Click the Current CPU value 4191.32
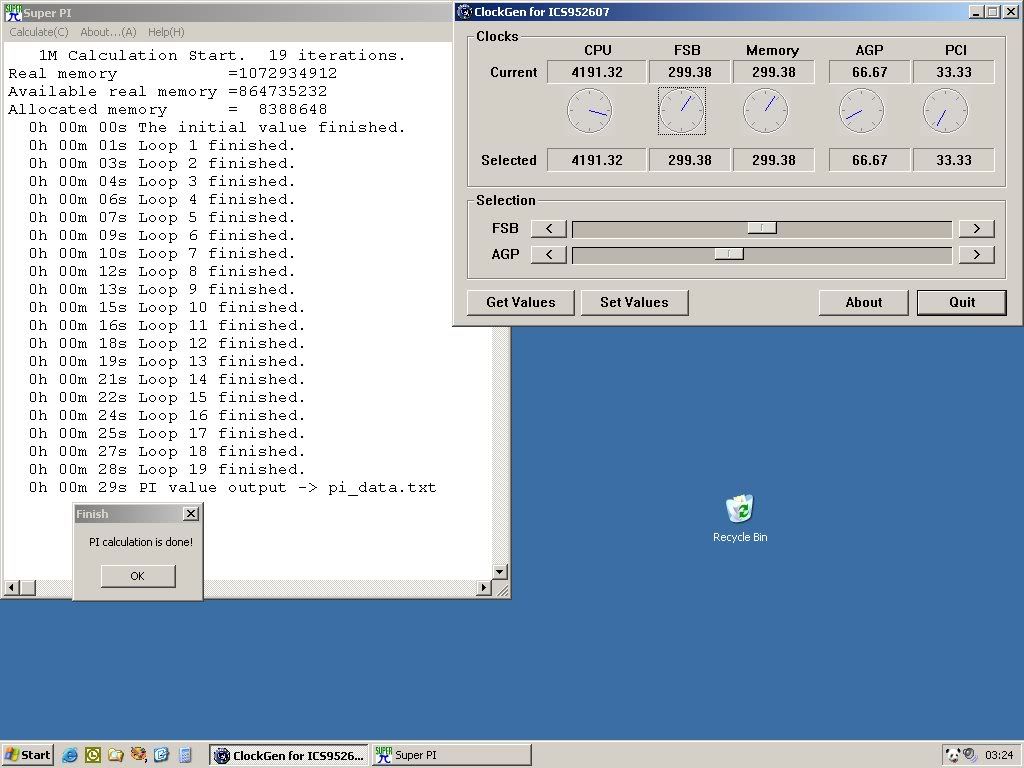 [x=597, y=72]
